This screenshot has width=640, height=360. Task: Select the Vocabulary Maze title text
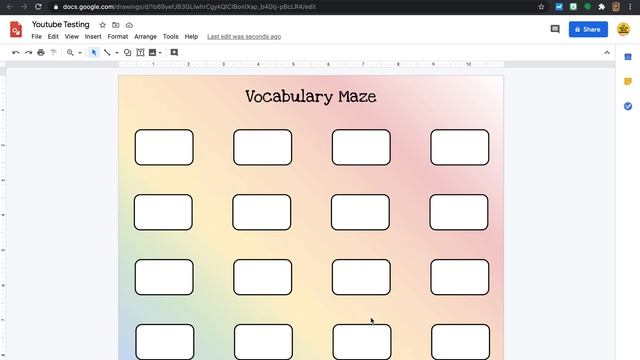311,97
